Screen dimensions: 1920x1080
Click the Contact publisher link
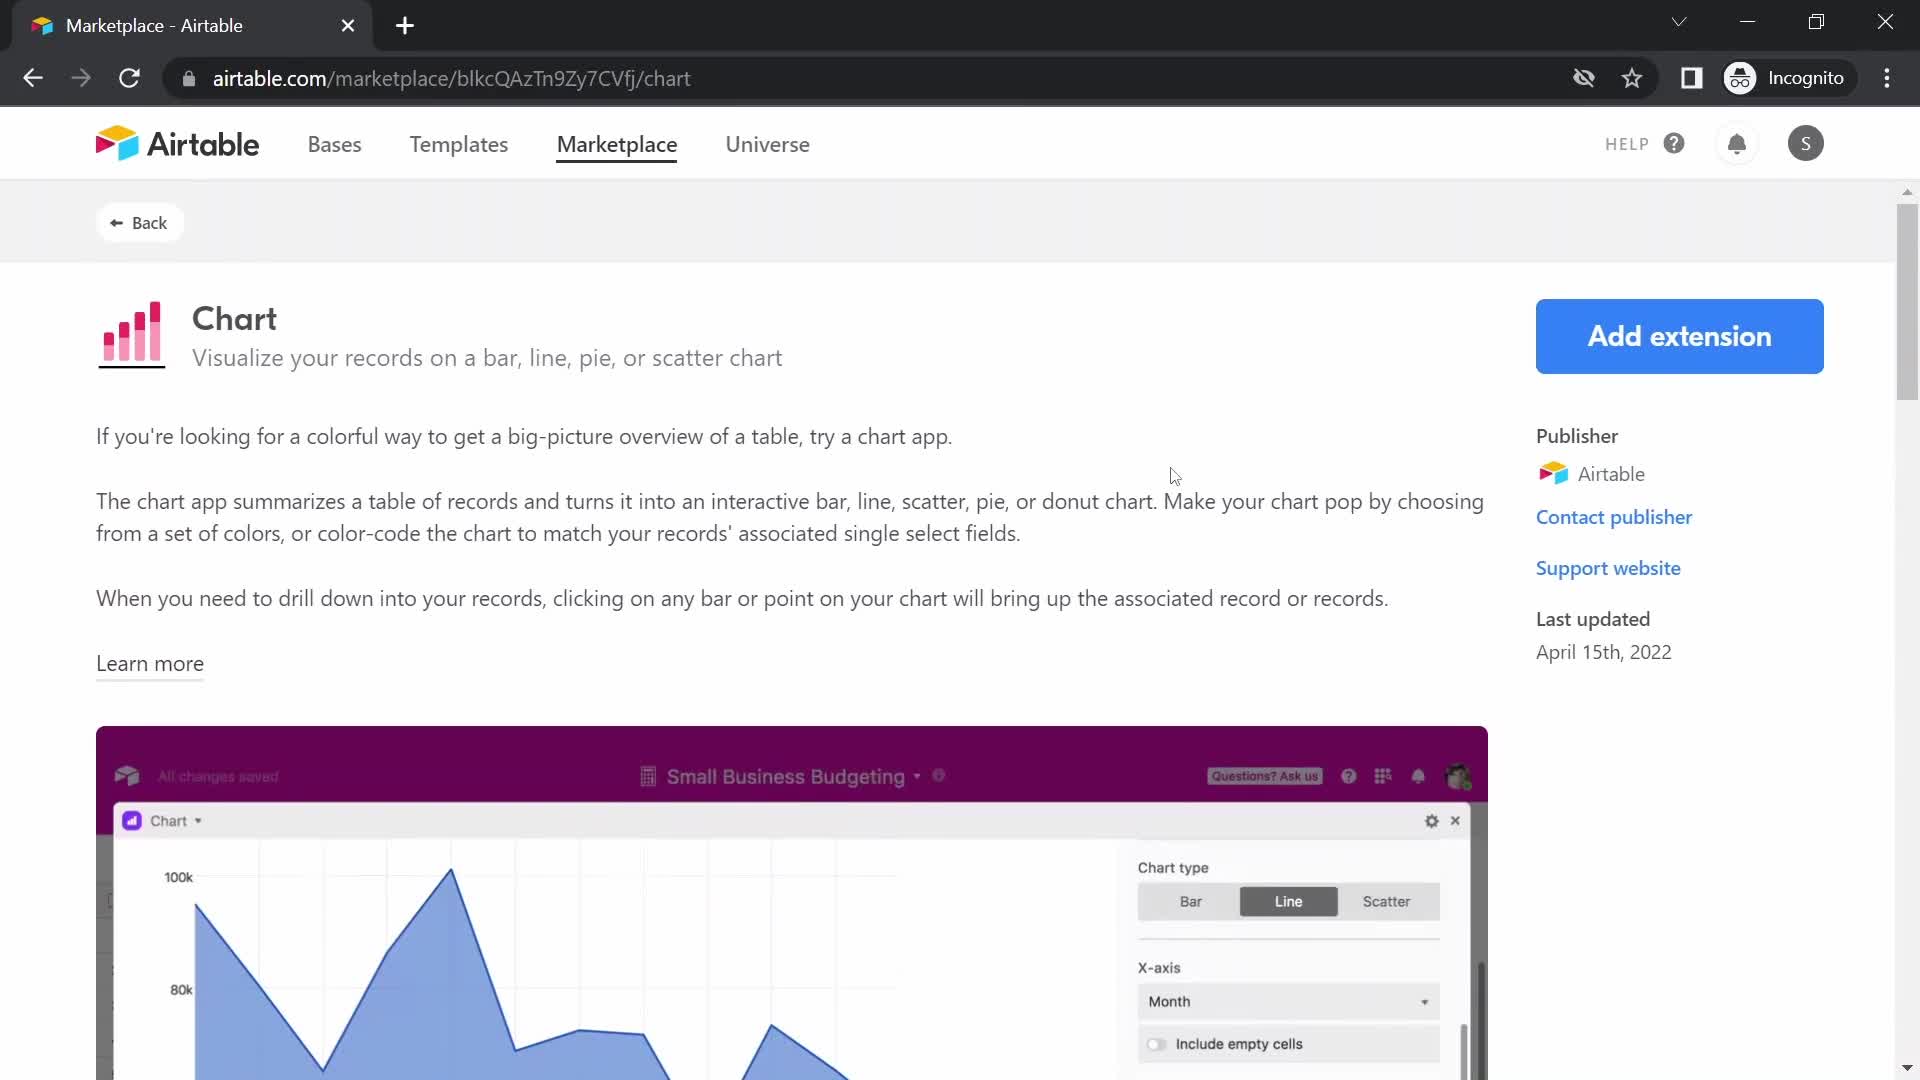point(1614,516)
